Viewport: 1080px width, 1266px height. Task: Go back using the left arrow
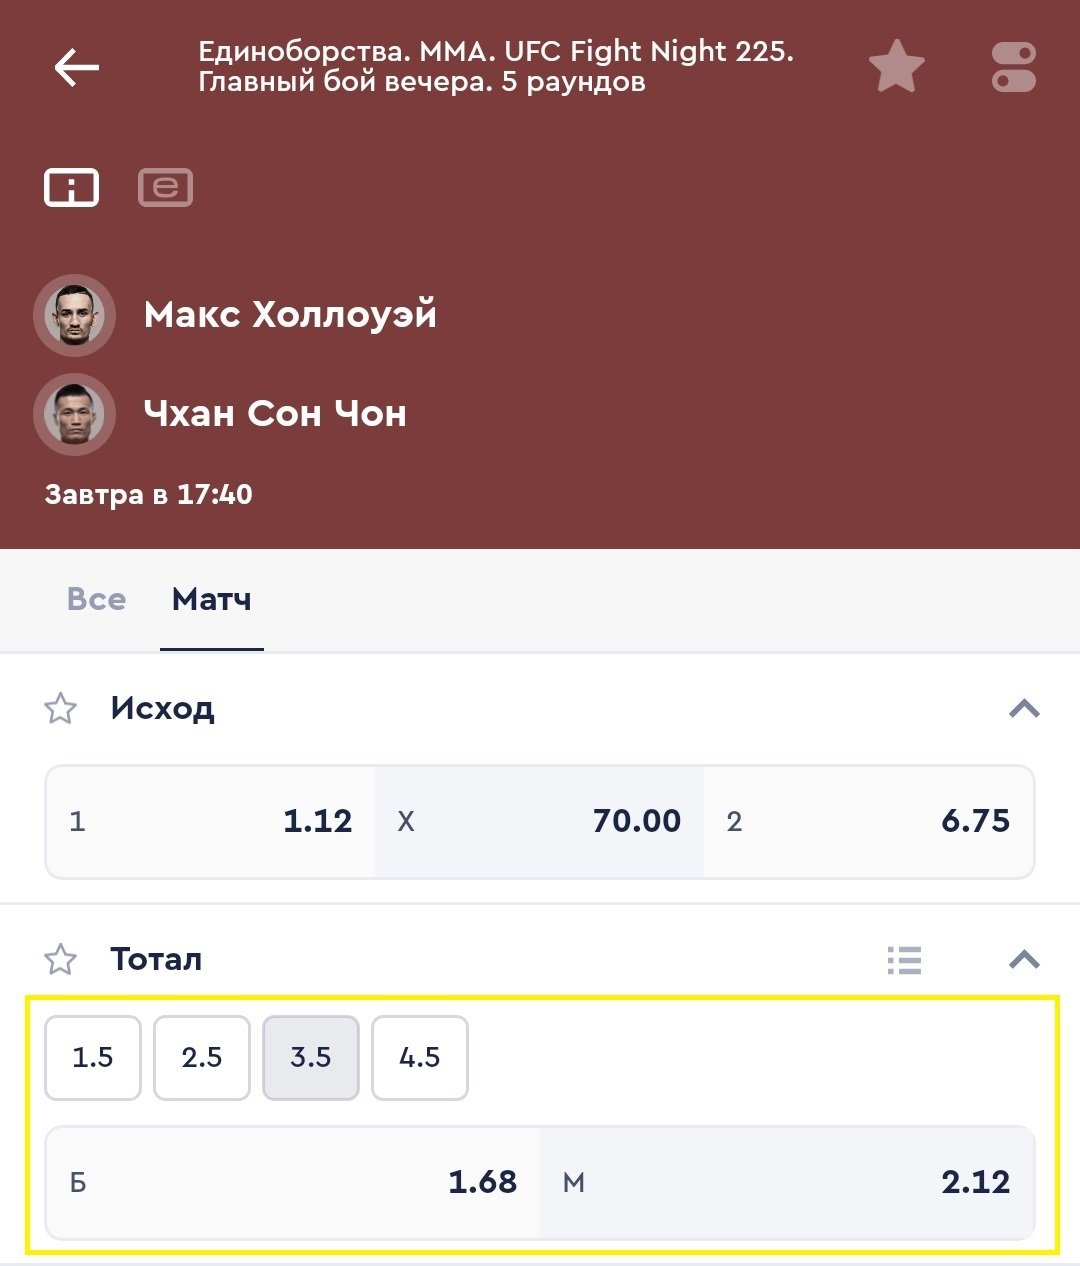pyautogui.click(x=76, y=68)
